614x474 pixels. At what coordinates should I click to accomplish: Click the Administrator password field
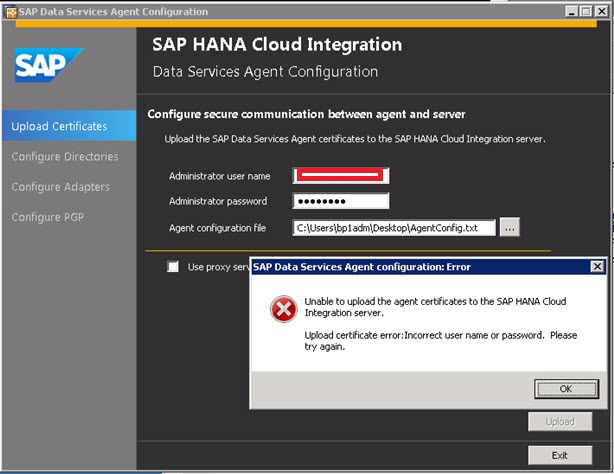point(341,201)
